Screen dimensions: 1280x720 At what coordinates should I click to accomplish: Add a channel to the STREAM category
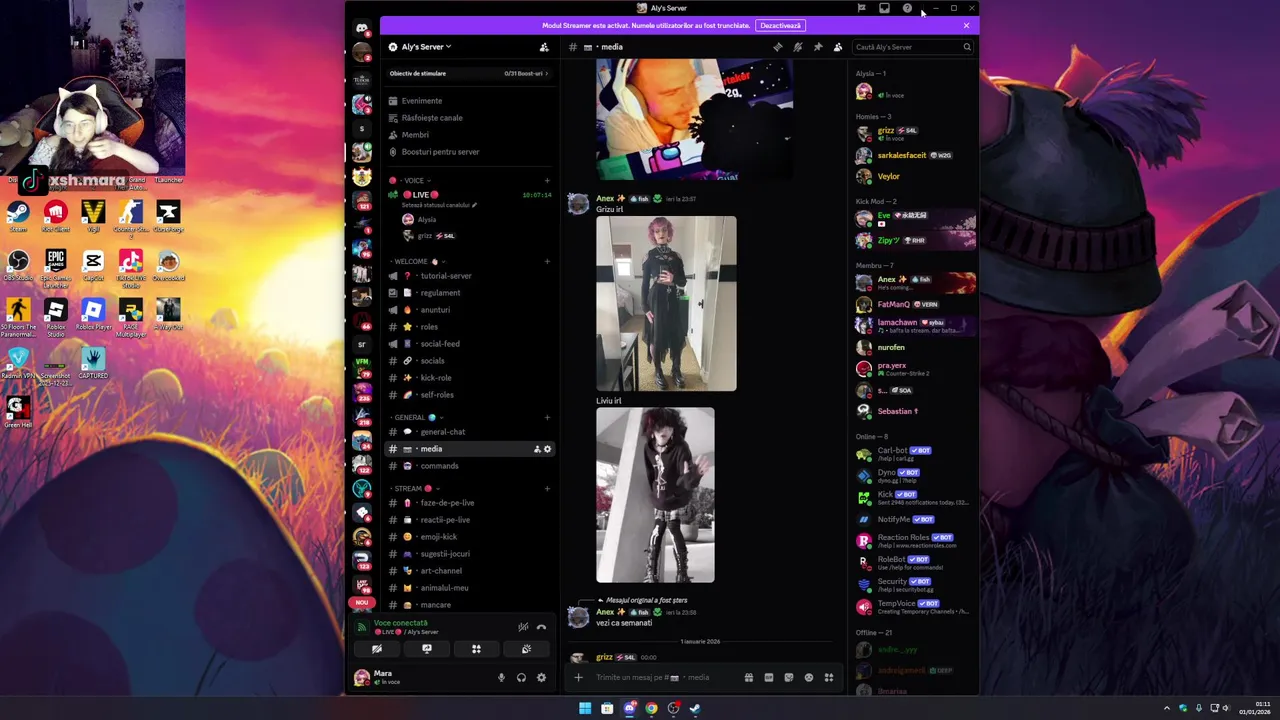pos(547,489)
